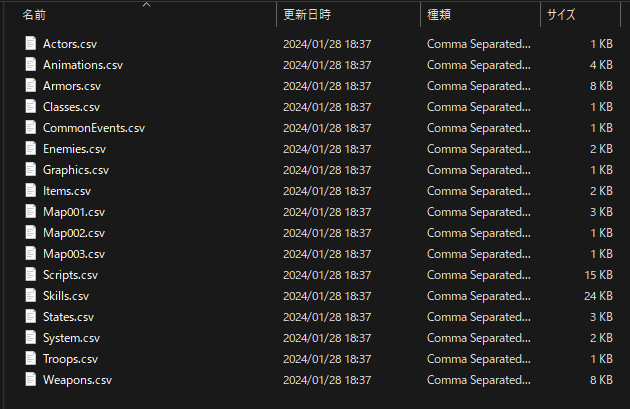Image resolution: width=630 pixels, height=409 pixels.
Task: Click the Weapons.csv file icon
Action: 31,379
